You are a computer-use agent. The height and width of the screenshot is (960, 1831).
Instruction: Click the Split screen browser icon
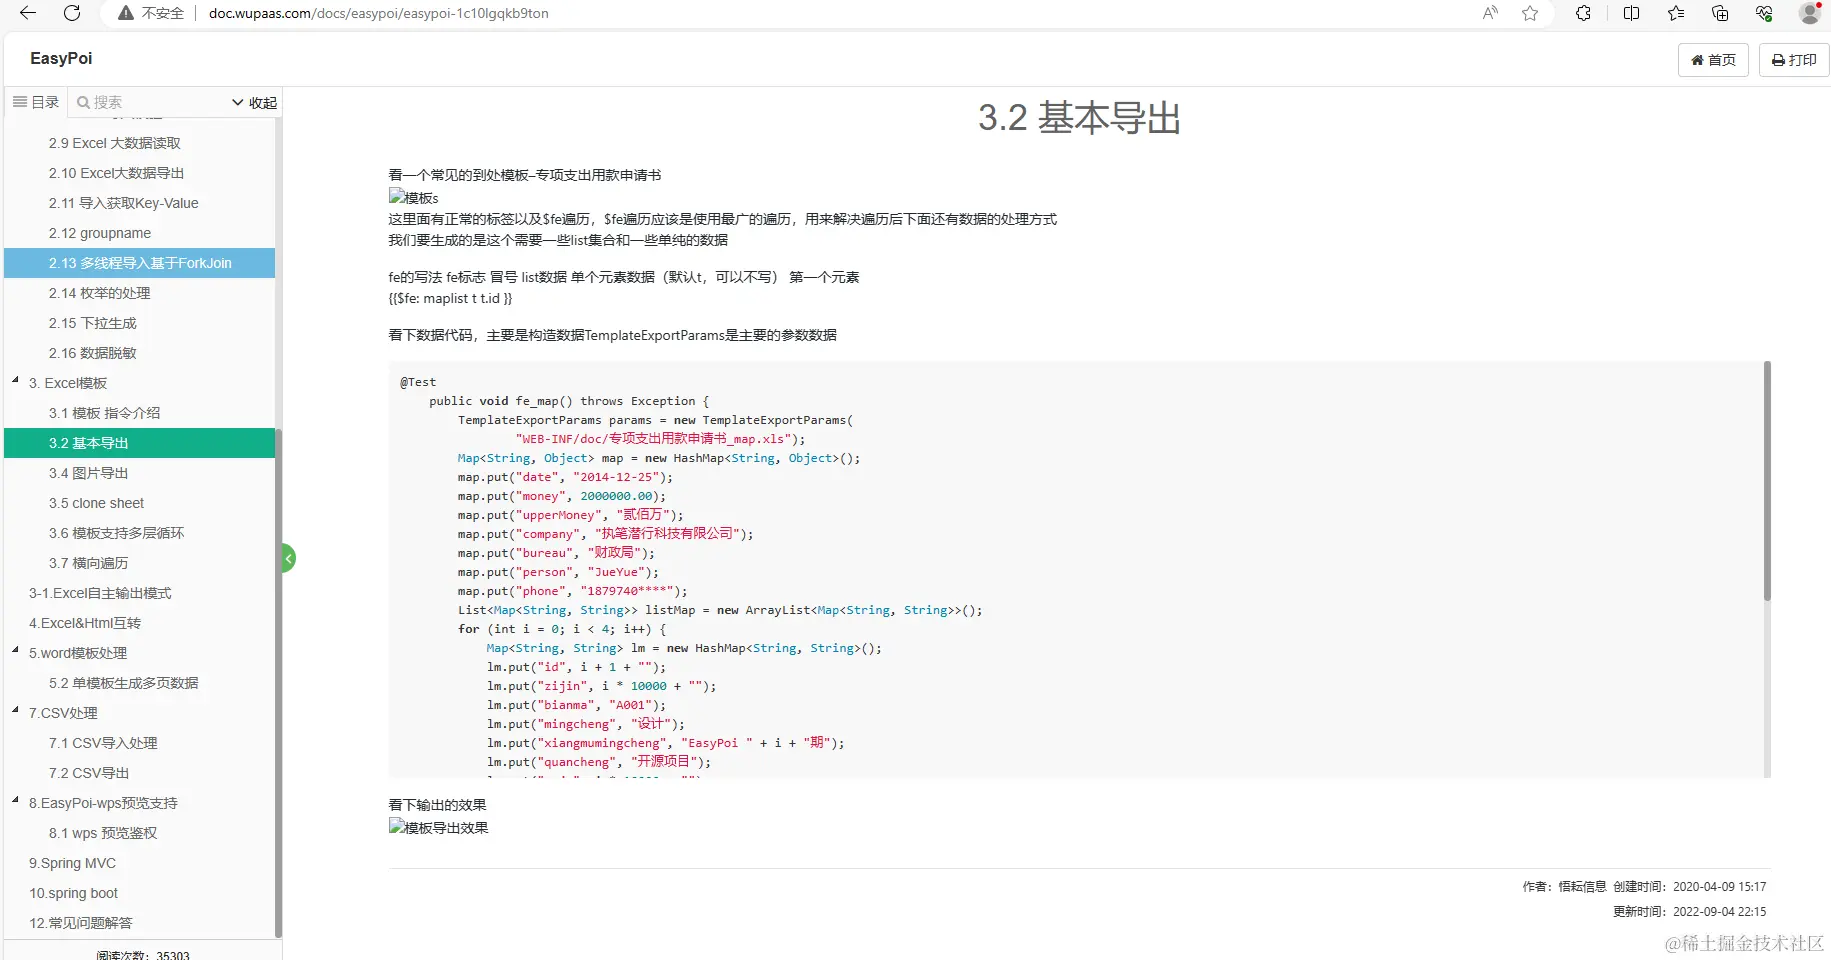pos(1630,13)
